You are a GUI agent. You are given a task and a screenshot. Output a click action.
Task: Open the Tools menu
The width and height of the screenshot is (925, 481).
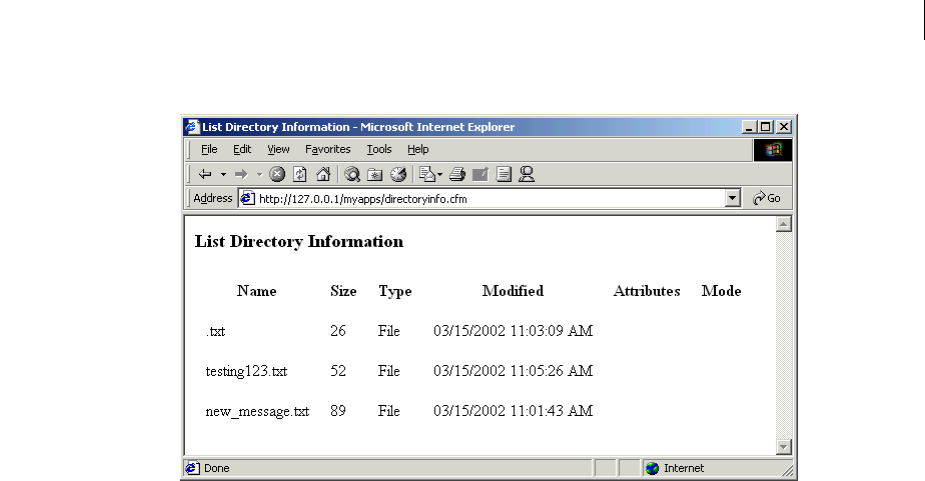pos(379,149)
